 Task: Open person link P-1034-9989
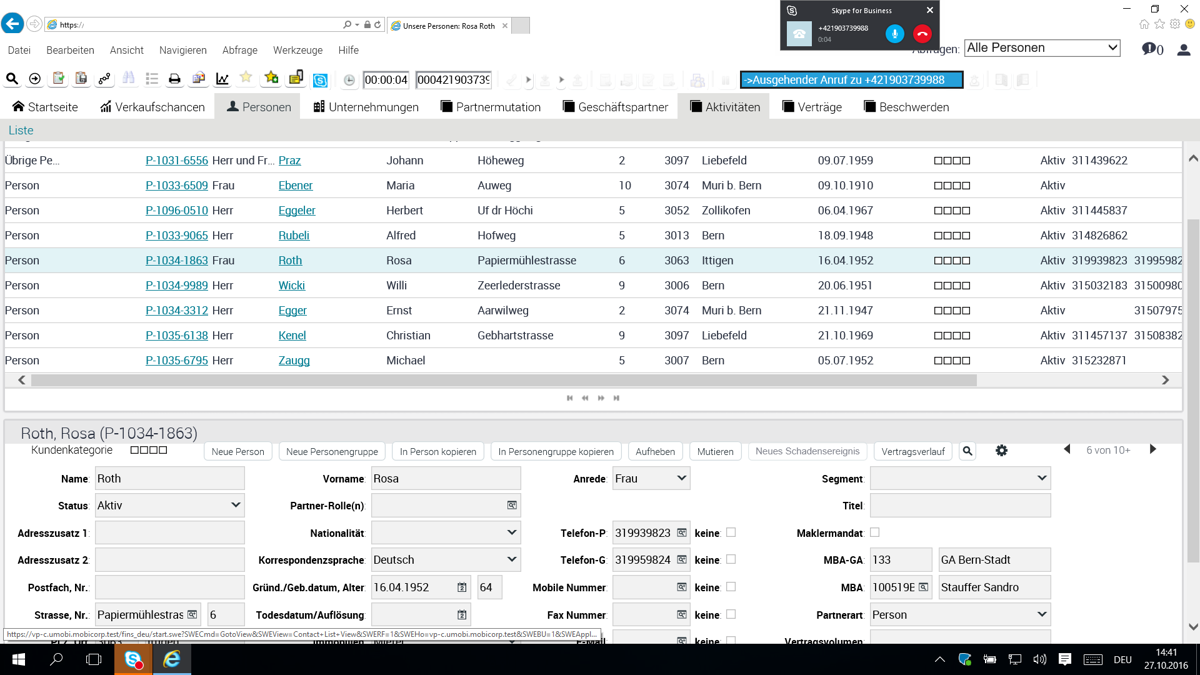[176, 286]
